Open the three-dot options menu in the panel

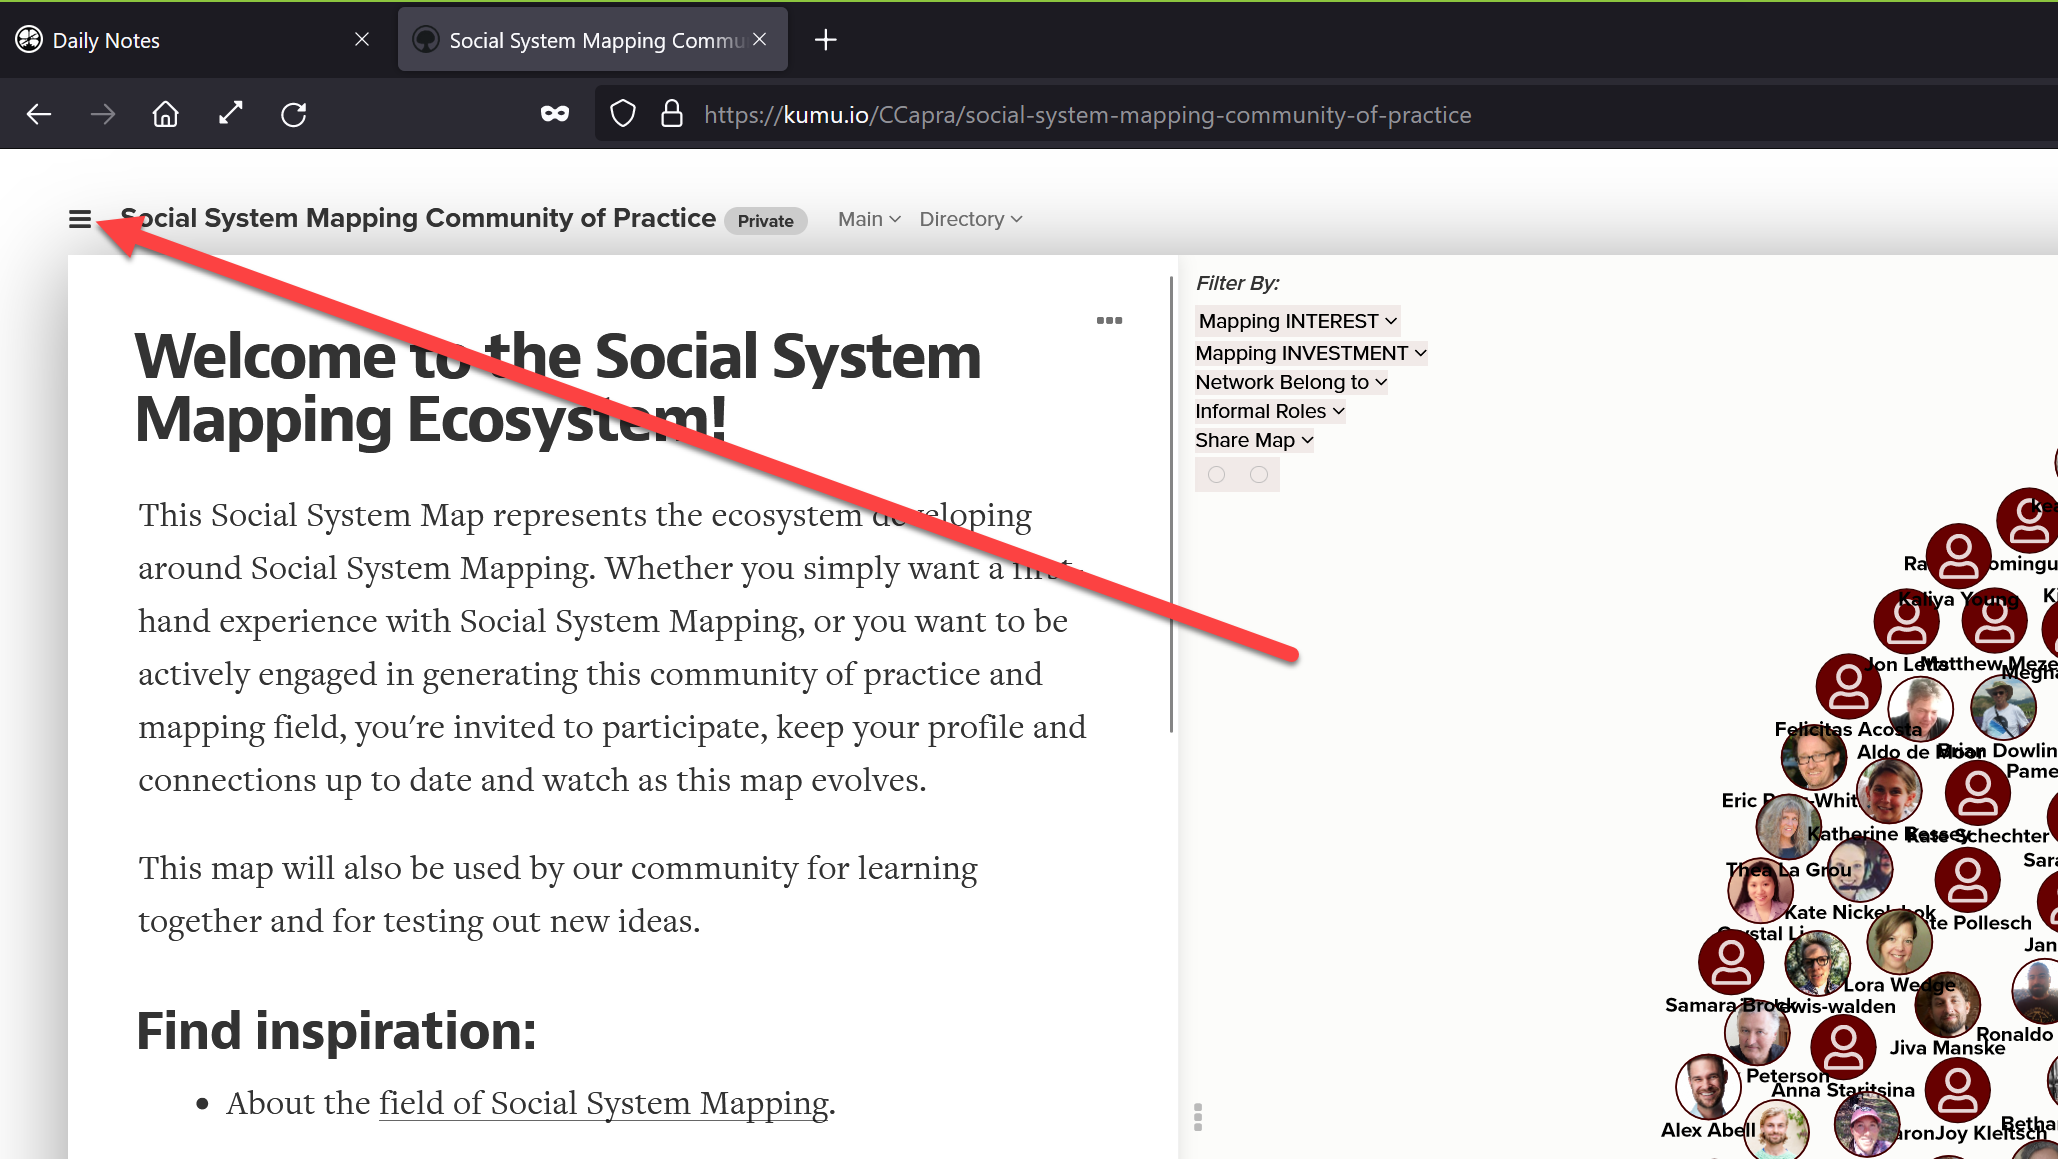[1109, 321]
